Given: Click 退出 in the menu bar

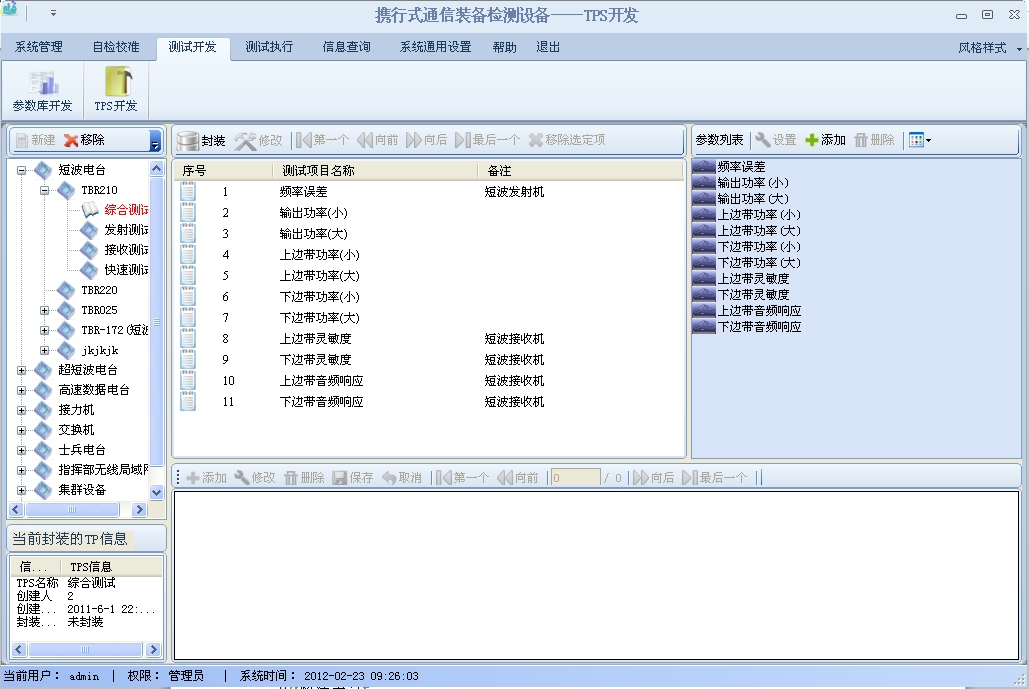Looking at the screenshot, I should click(x=548, y=47).
